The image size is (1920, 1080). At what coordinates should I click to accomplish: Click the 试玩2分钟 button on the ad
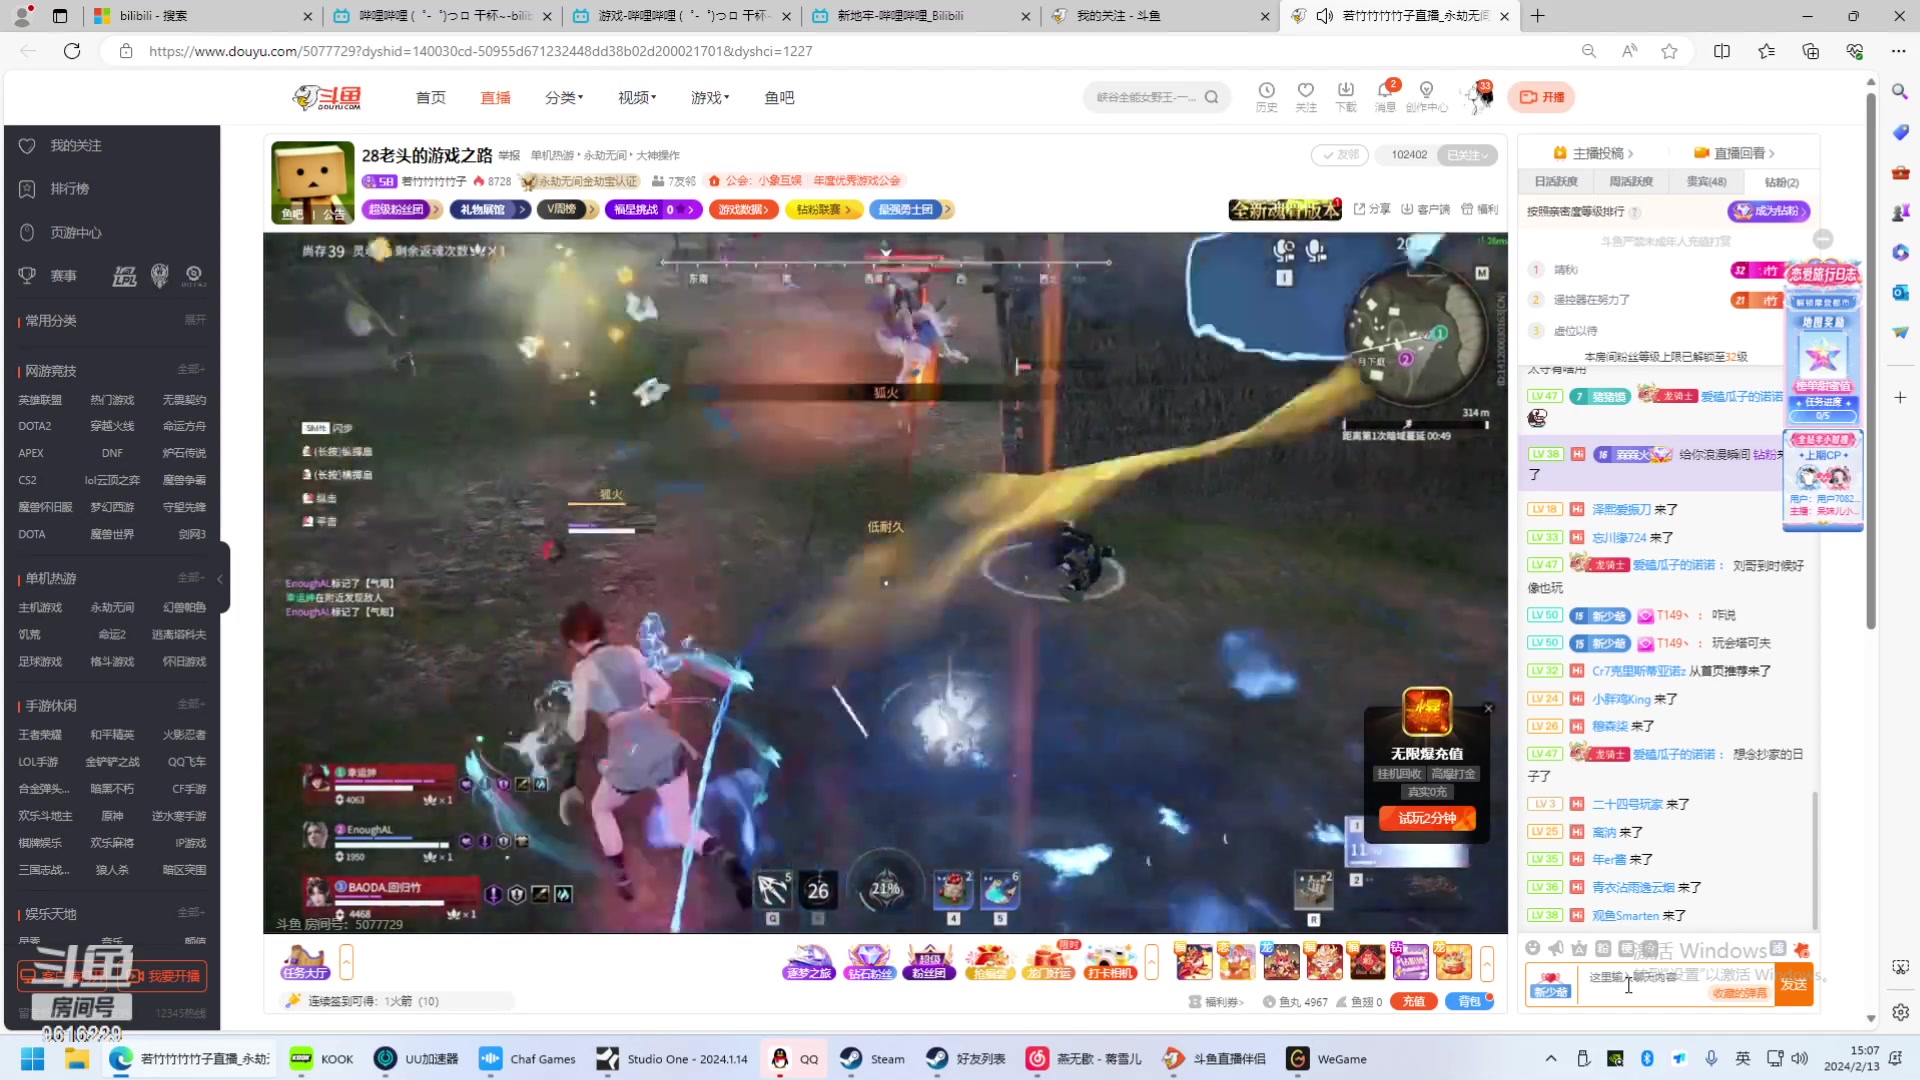pos(1427,818)
